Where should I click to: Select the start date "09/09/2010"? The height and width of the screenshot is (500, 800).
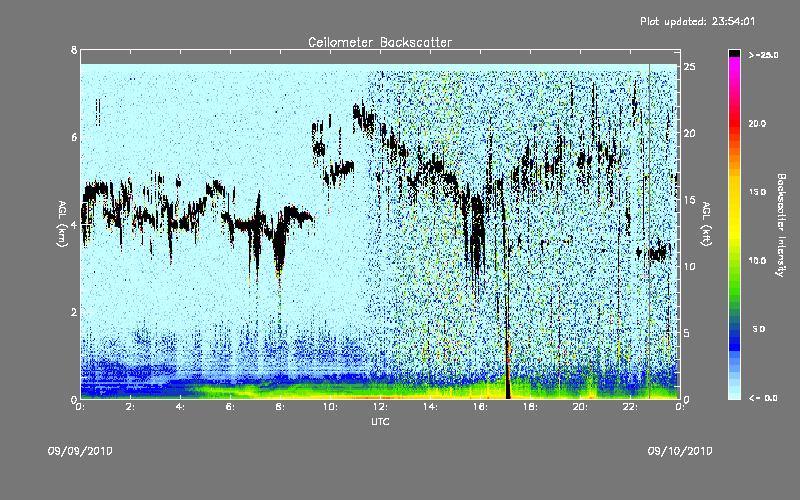click(x=80, y=451)
